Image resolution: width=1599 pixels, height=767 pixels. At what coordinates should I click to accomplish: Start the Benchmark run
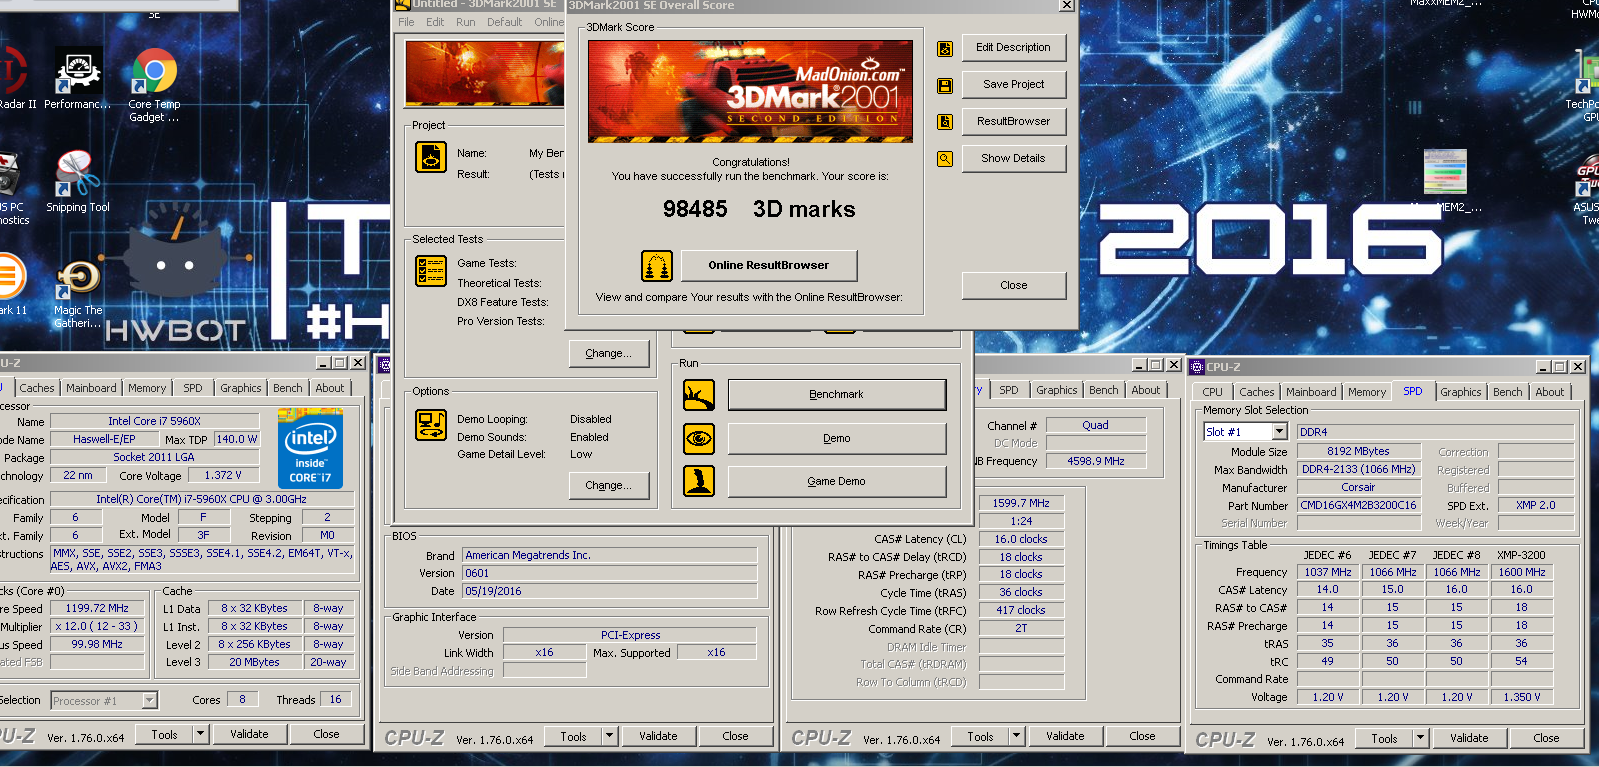(x=837, y=394)
